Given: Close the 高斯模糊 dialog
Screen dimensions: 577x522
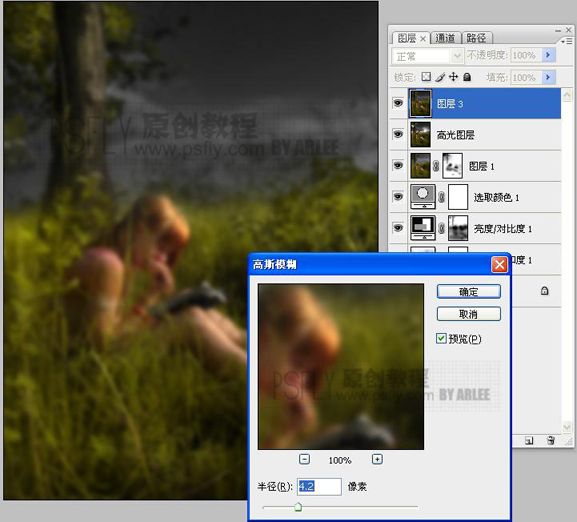Looking at the screenshot, I should 499,264.
